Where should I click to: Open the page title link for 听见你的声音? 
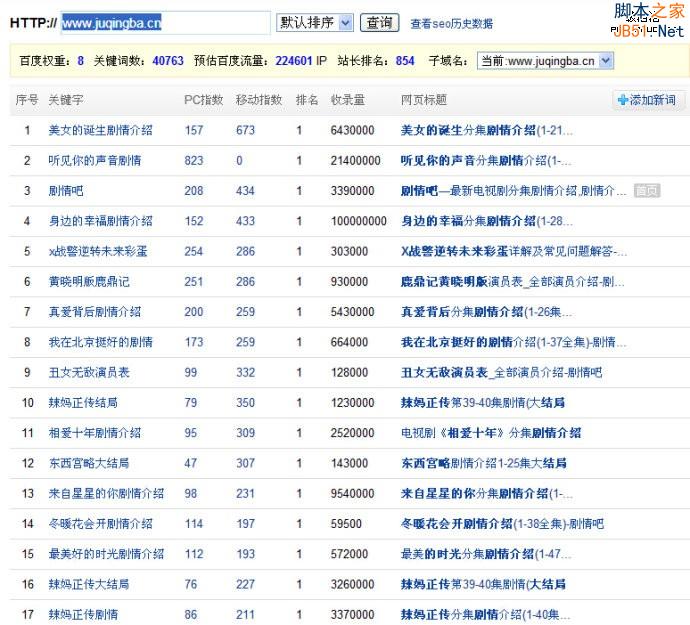pyautogui.click(x=486, y=160)
